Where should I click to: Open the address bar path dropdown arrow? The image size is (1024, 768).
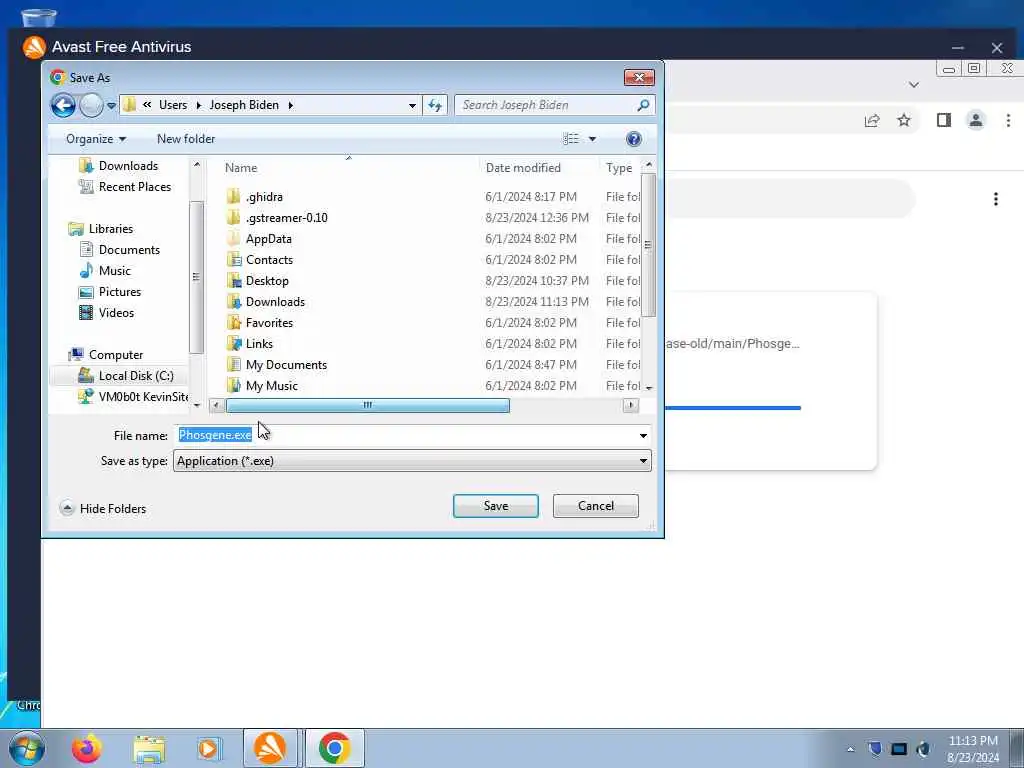[412, 105]
